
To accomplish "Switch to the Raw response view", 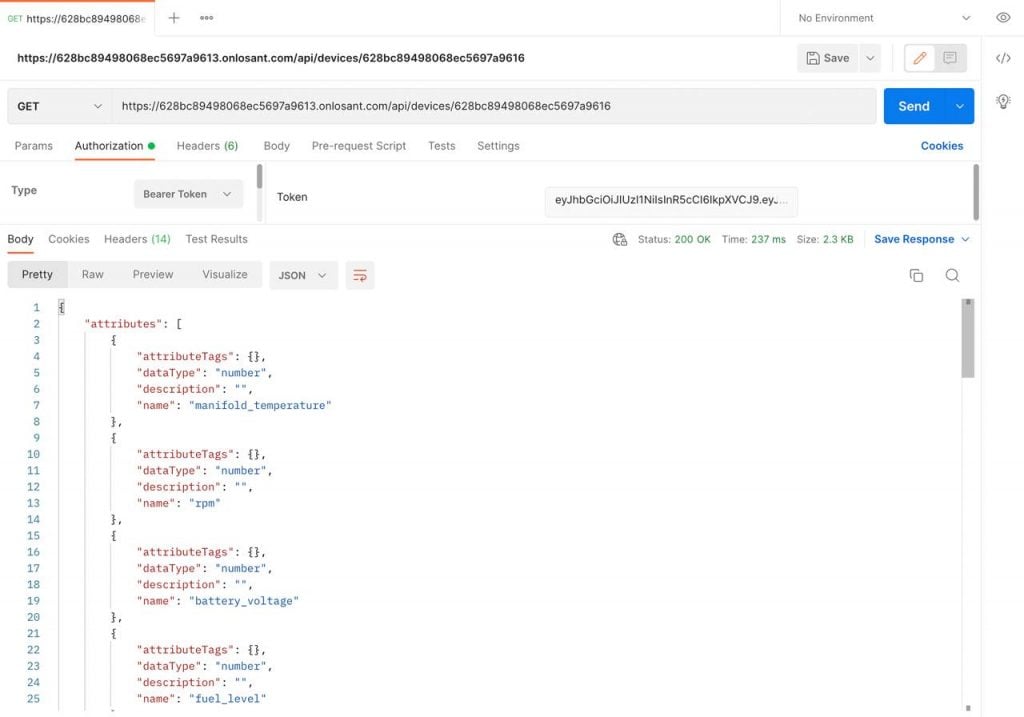I will point(93,274).
